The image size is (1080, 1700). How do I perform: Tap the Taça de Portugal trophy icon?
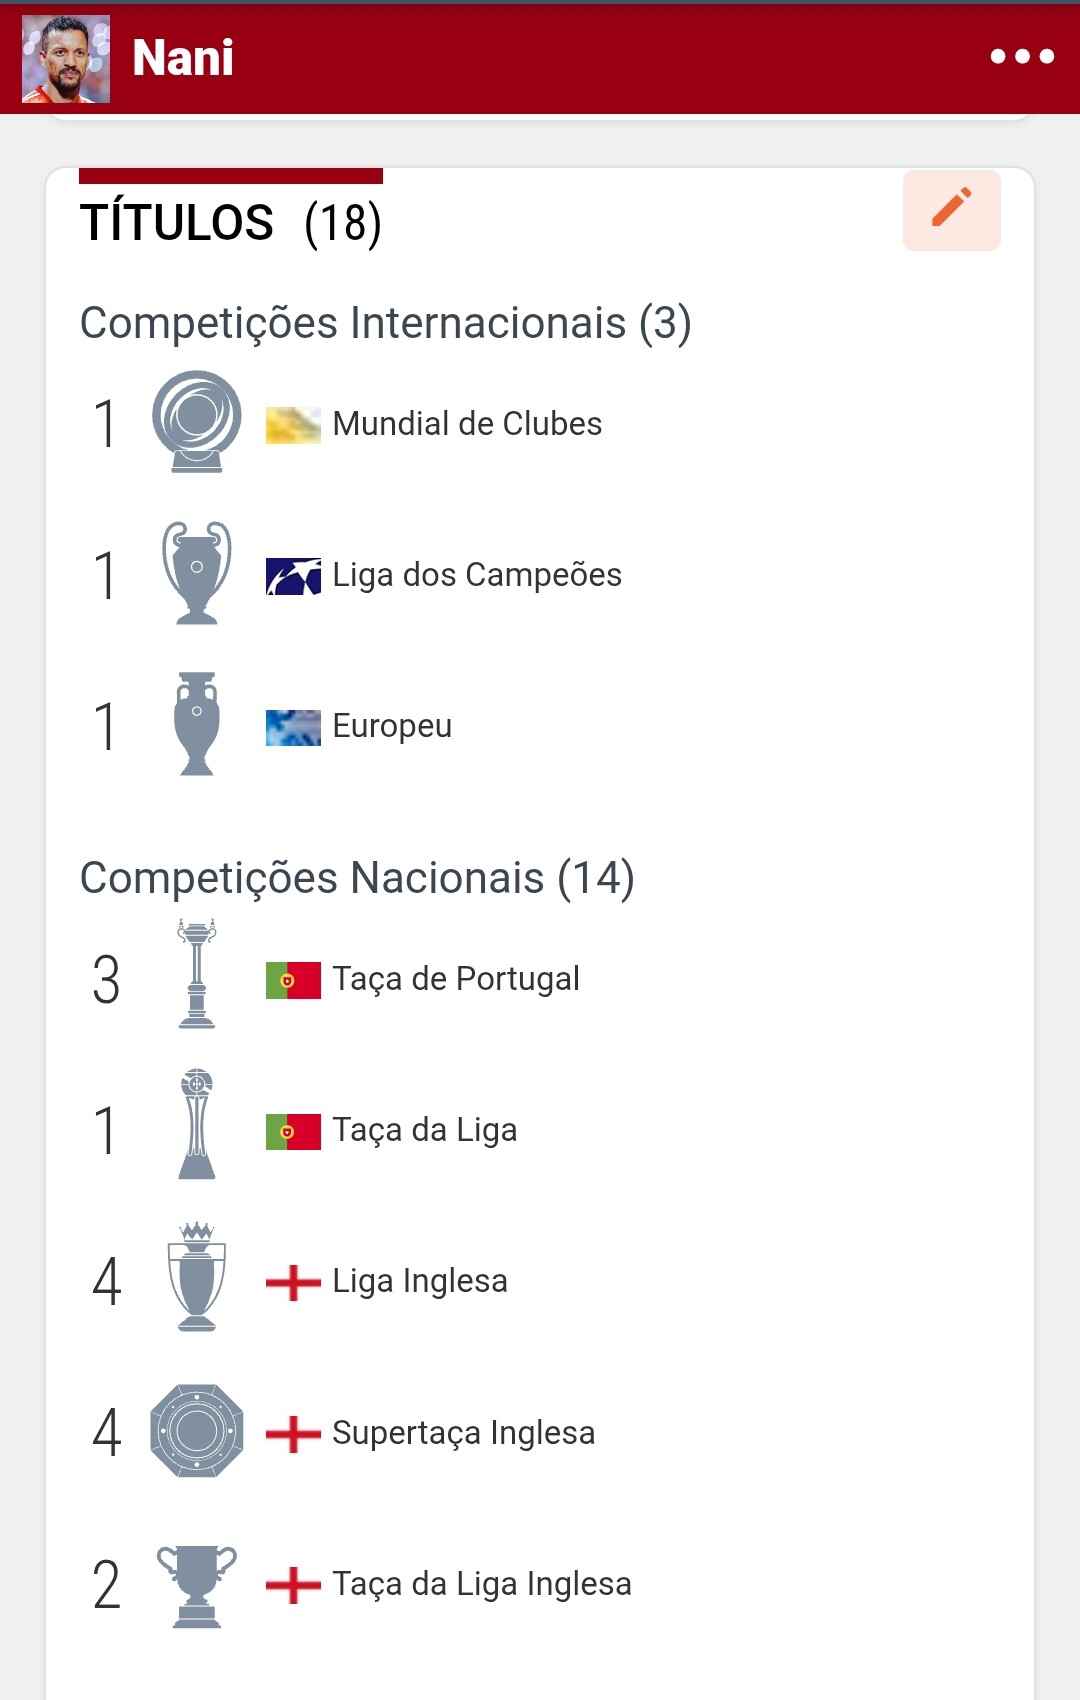coord(197,975)
